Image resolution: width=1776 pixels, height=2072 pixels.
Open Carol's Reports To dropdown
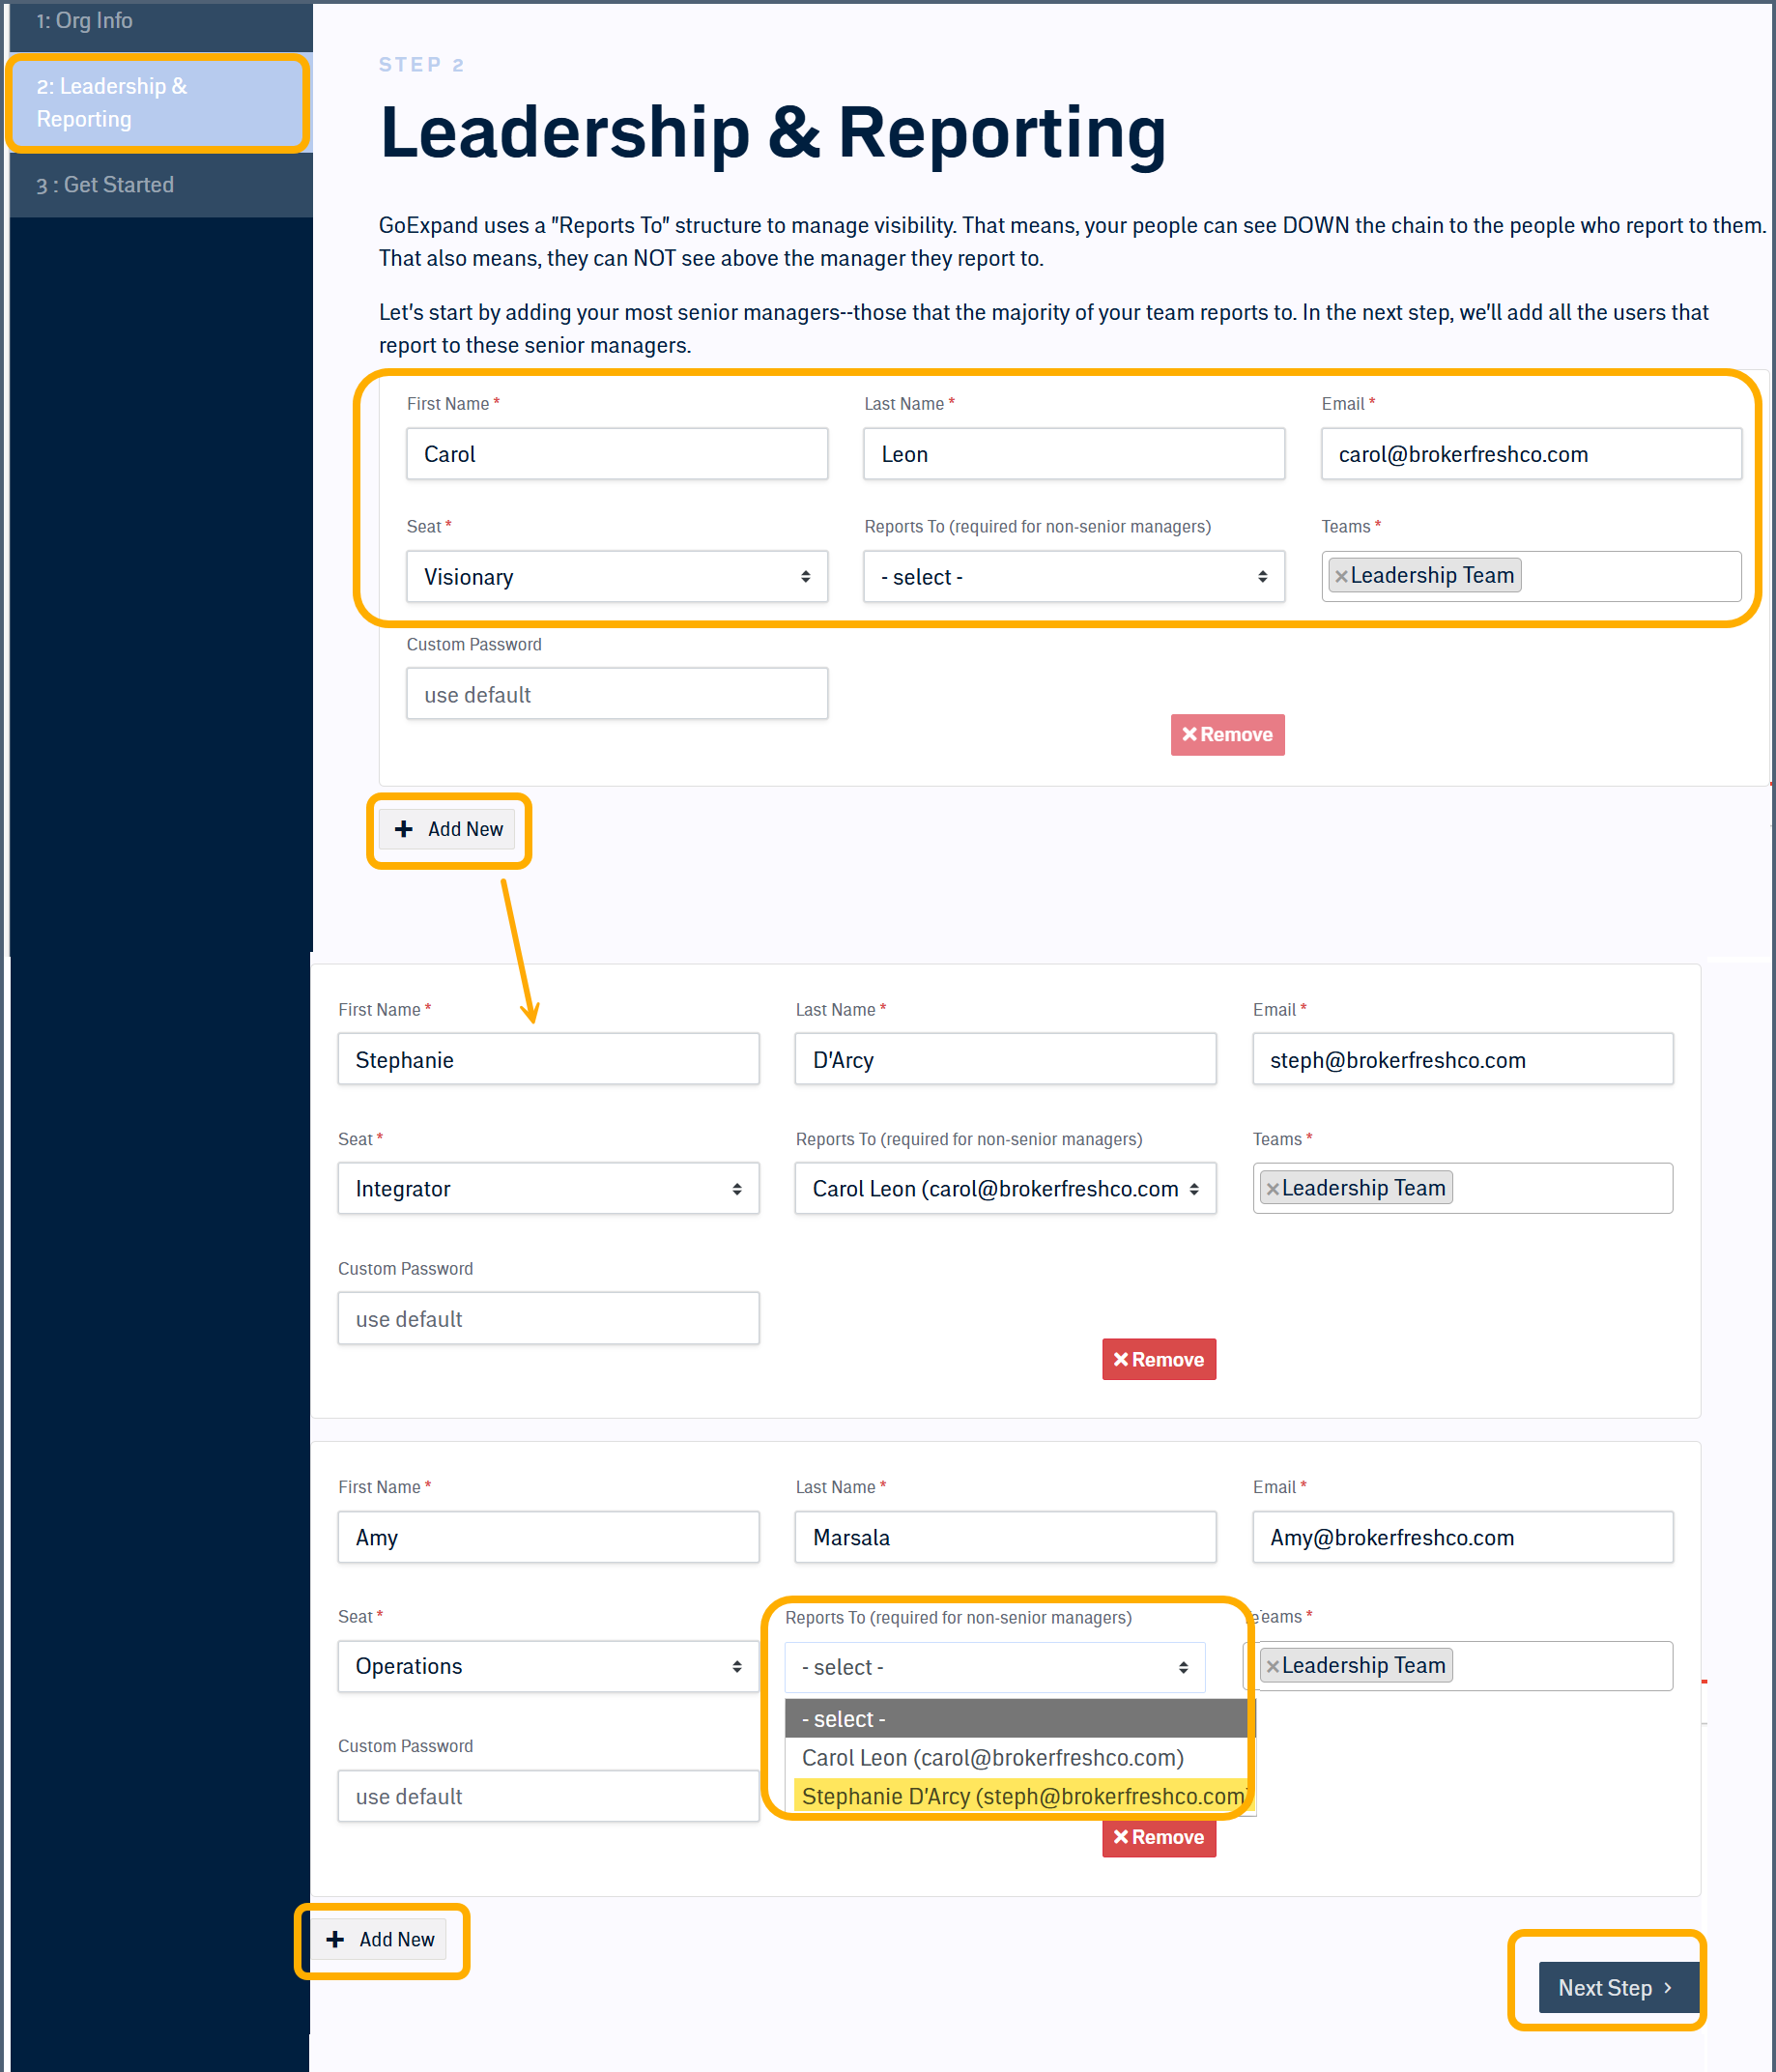click(1073, 577)
